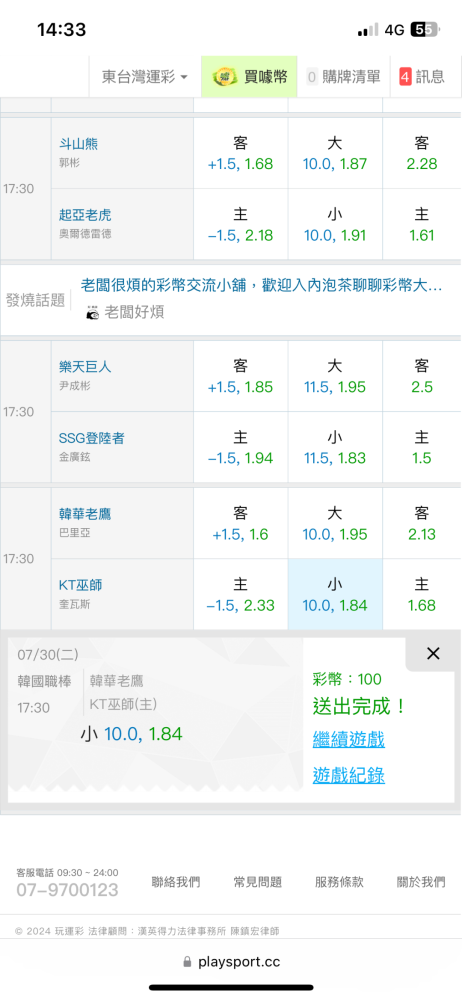Open the 訊息 messages with 4 badge

point(422,77)
